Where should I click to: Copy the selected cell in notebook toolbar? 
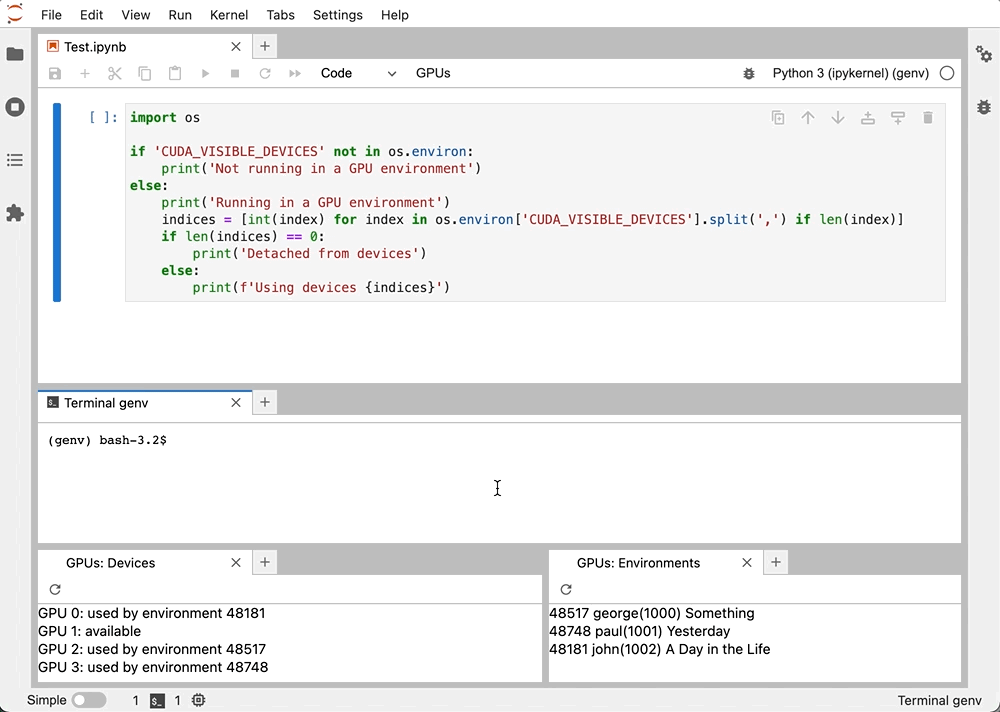coord(145,73)
